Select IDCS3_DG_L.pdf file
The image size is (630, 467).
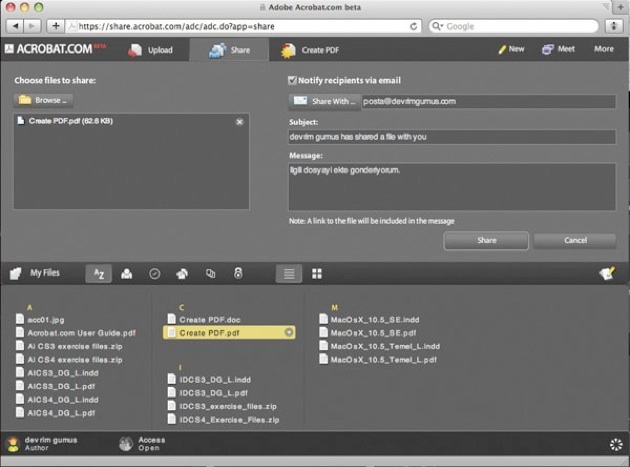213,393
